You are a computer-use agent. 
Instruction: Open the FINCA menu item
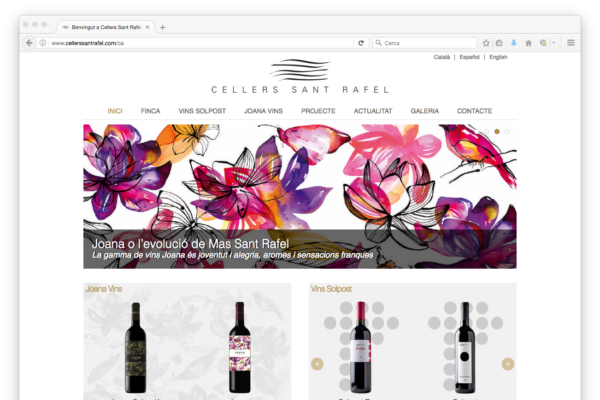pyautogui.click(x=150, y=111)
